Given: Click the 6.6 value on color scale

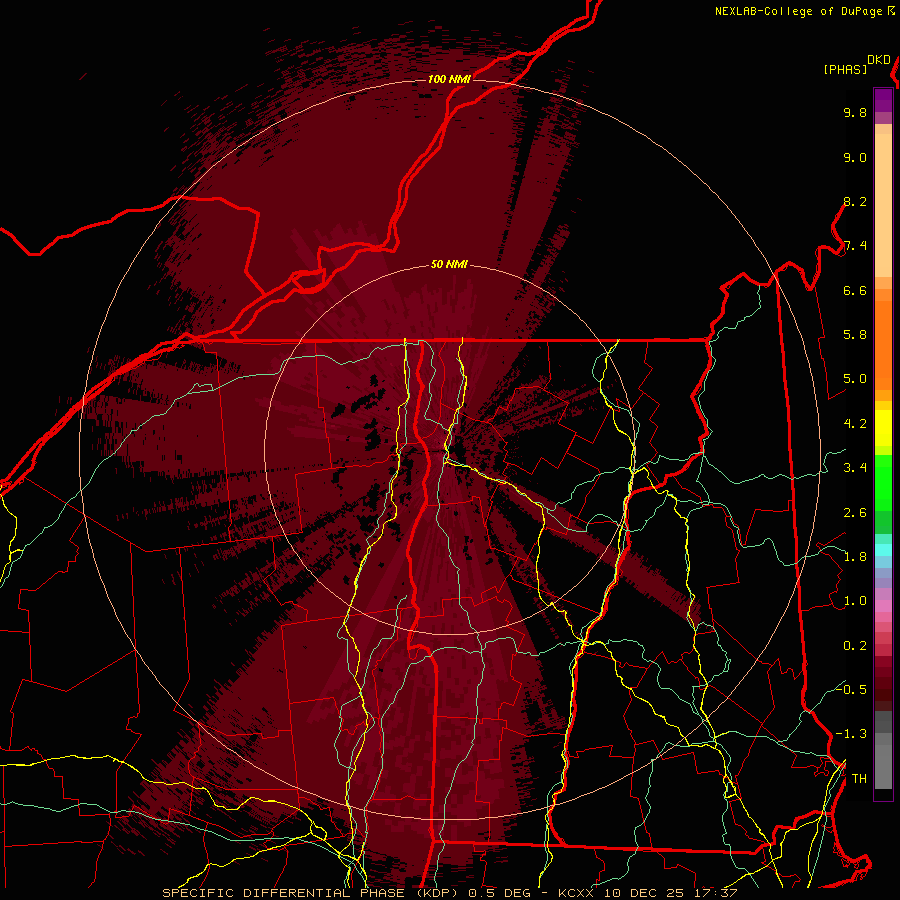Looking at the screenshot, I should [x=855, y=291].
